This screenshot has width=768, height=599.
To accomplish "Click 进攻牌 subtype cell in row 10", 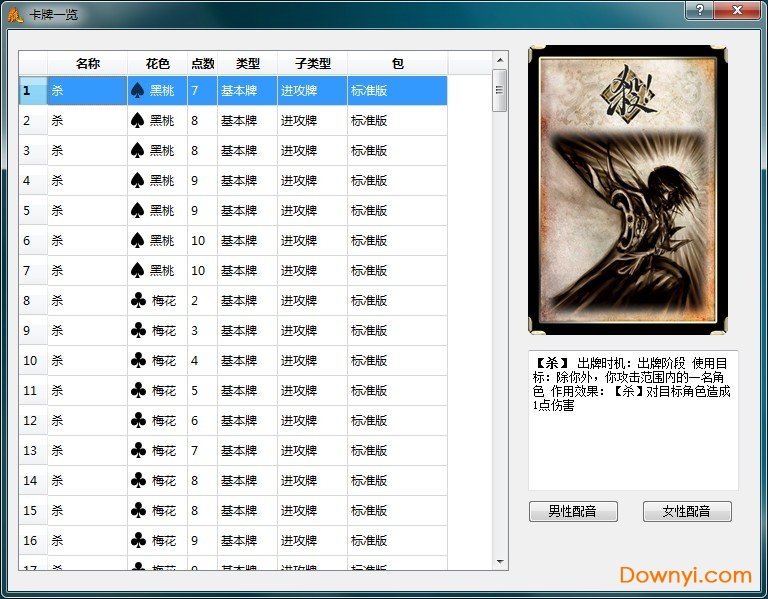I will [312, 360].
